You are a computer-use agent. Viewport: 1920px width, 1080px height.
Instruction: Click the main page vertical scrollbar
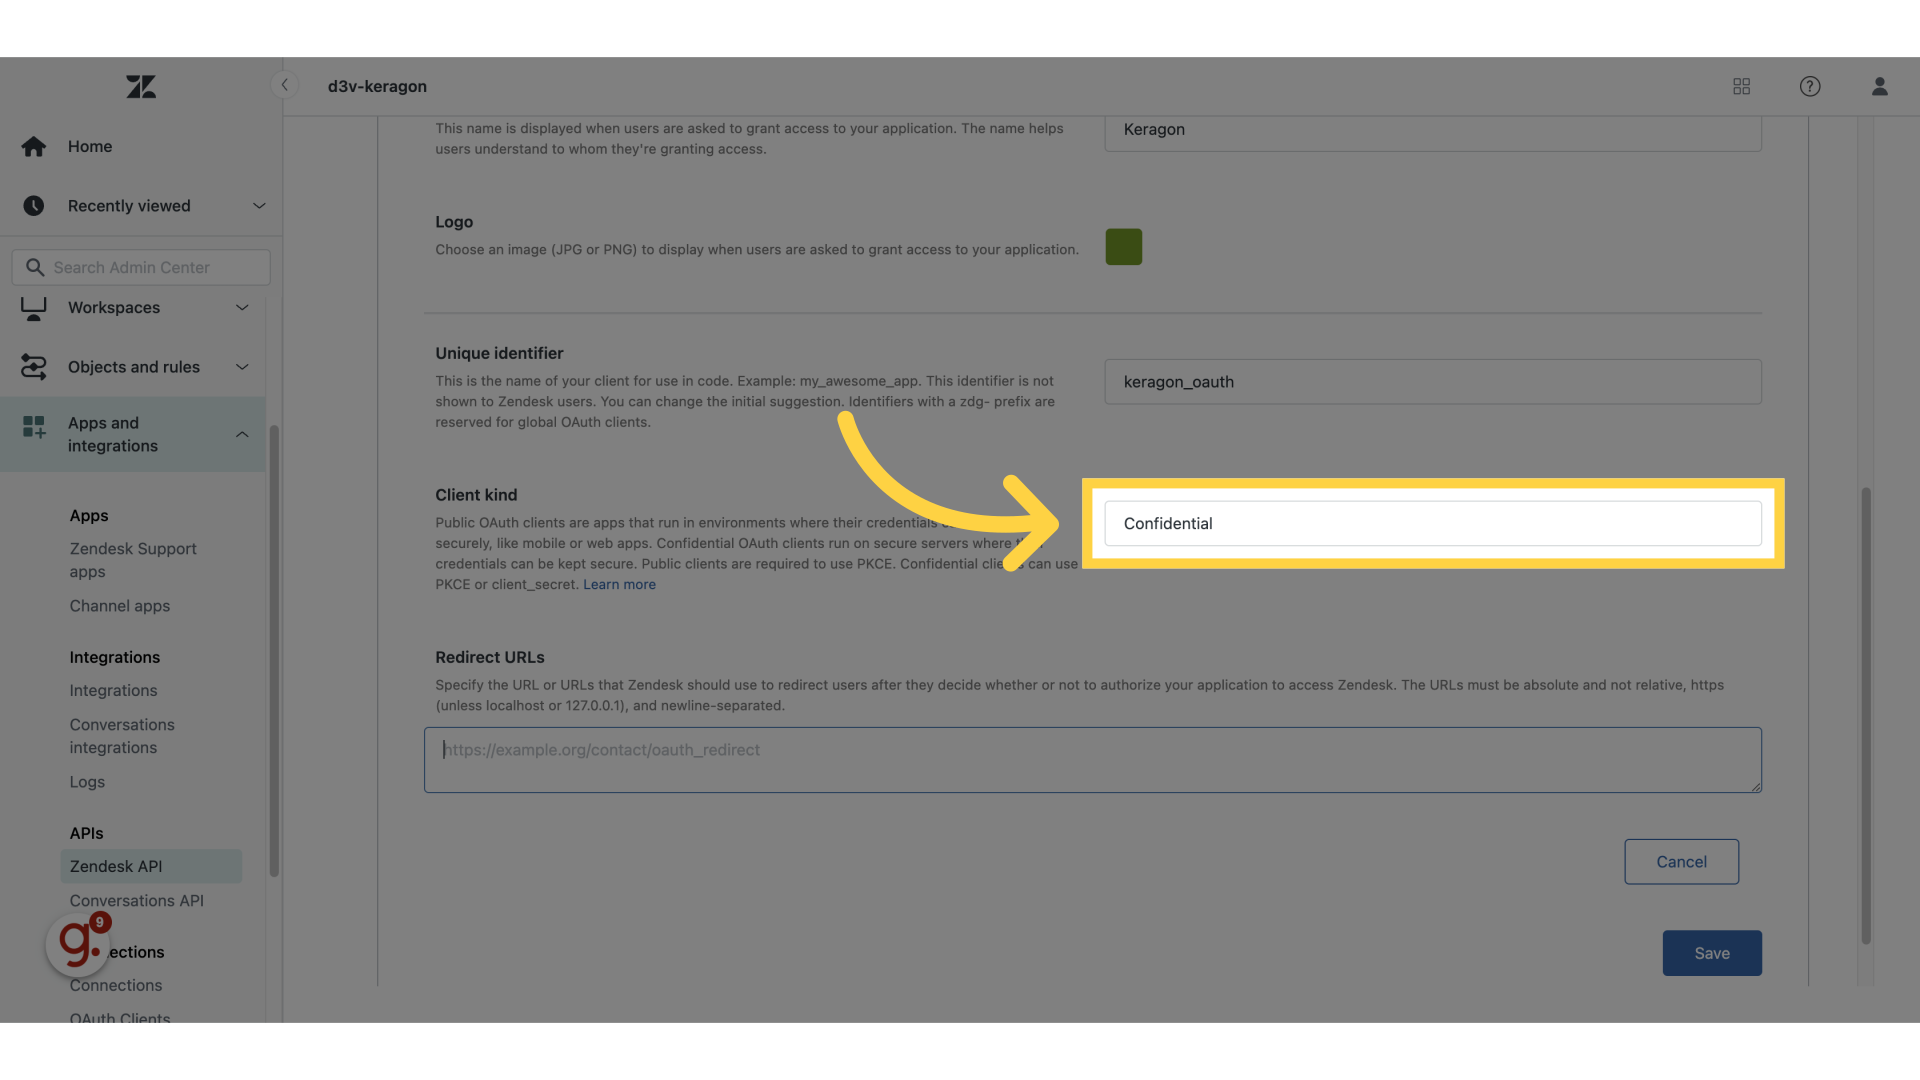pyautogui.click(x=1865, y=716)
